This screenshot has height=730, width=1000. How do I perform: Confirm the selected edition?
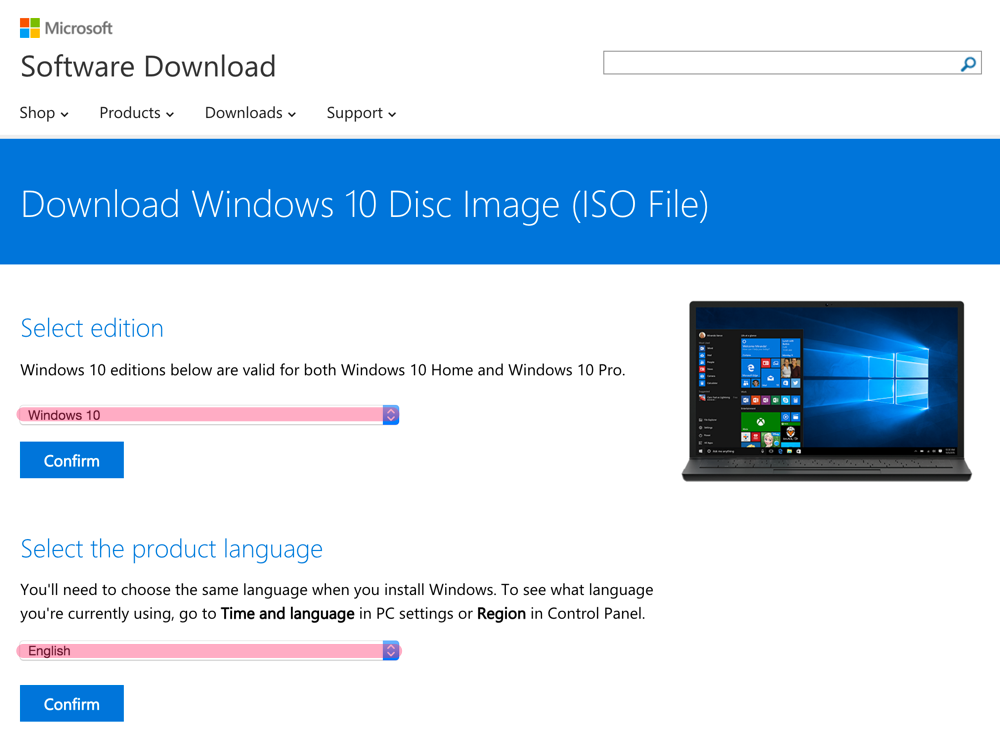coord(72,461)
